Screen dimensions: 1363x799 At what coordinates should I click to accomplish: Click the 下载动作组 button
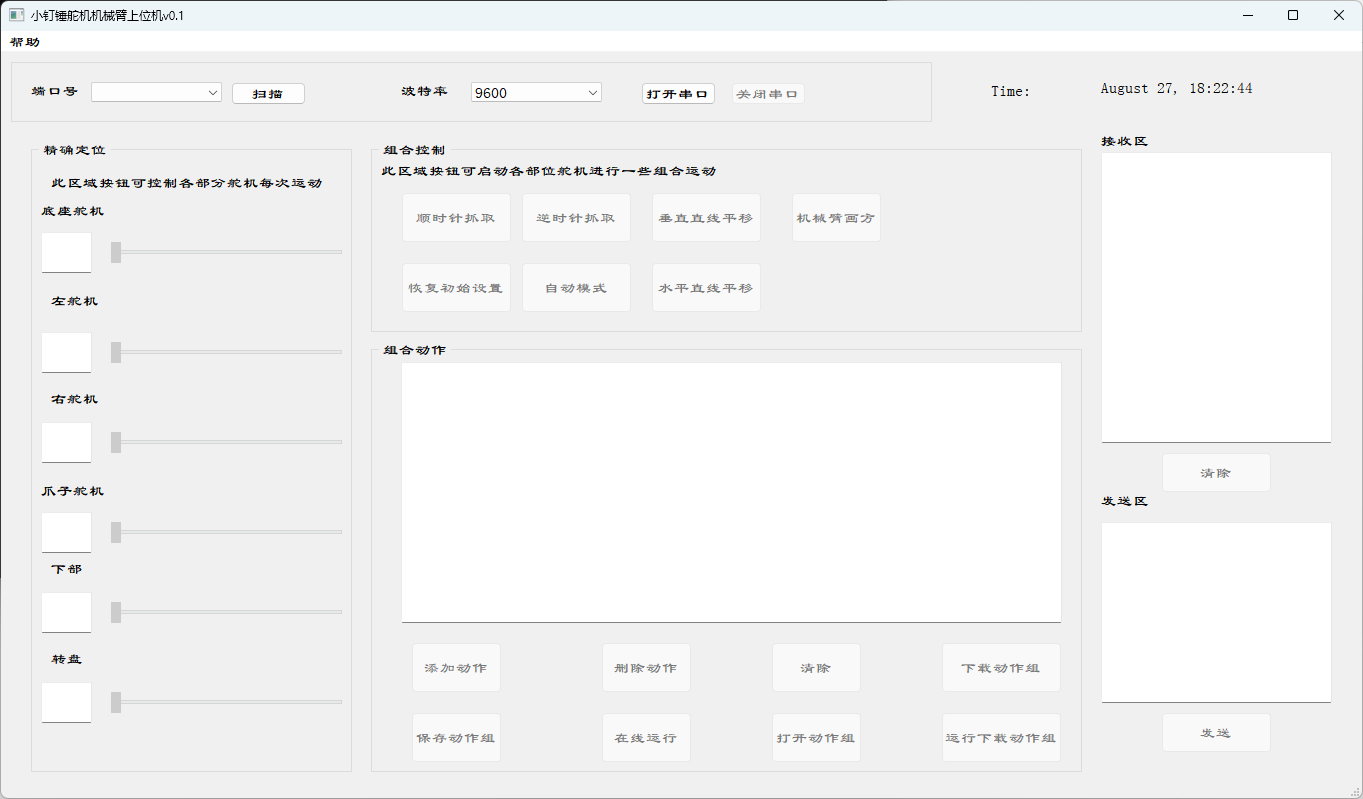click(1001, 668)
